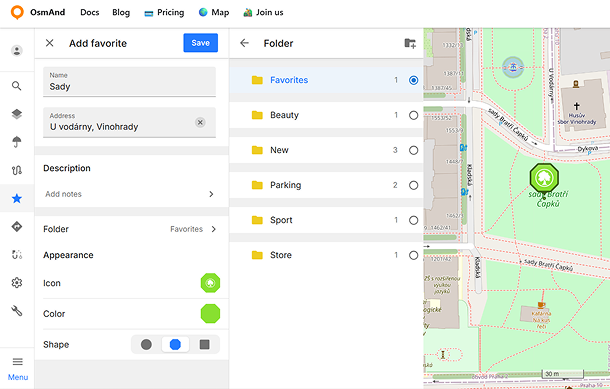Open the tracks route icon in sidebar

click(17, 170)
